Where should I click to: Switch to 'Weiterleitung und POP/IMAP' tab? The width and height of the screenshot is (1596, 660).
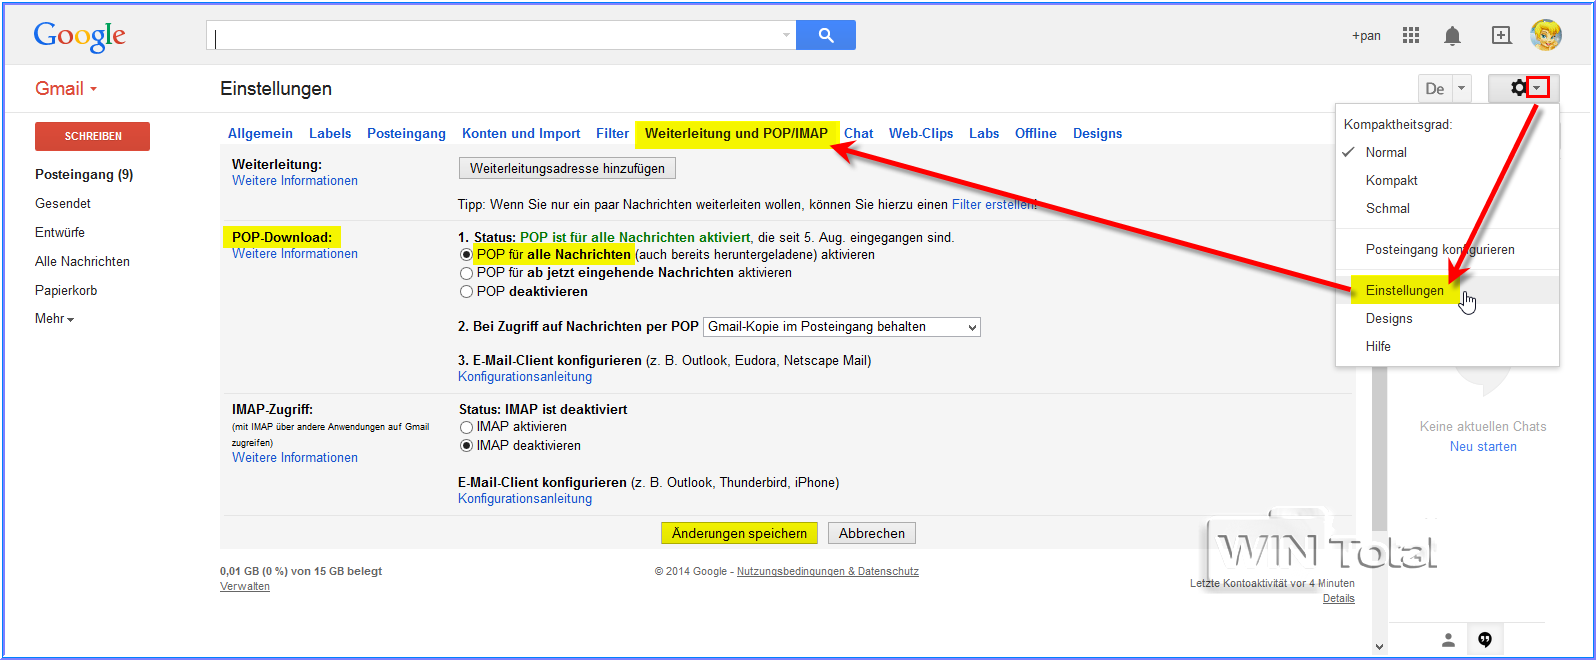coord(736,133)
